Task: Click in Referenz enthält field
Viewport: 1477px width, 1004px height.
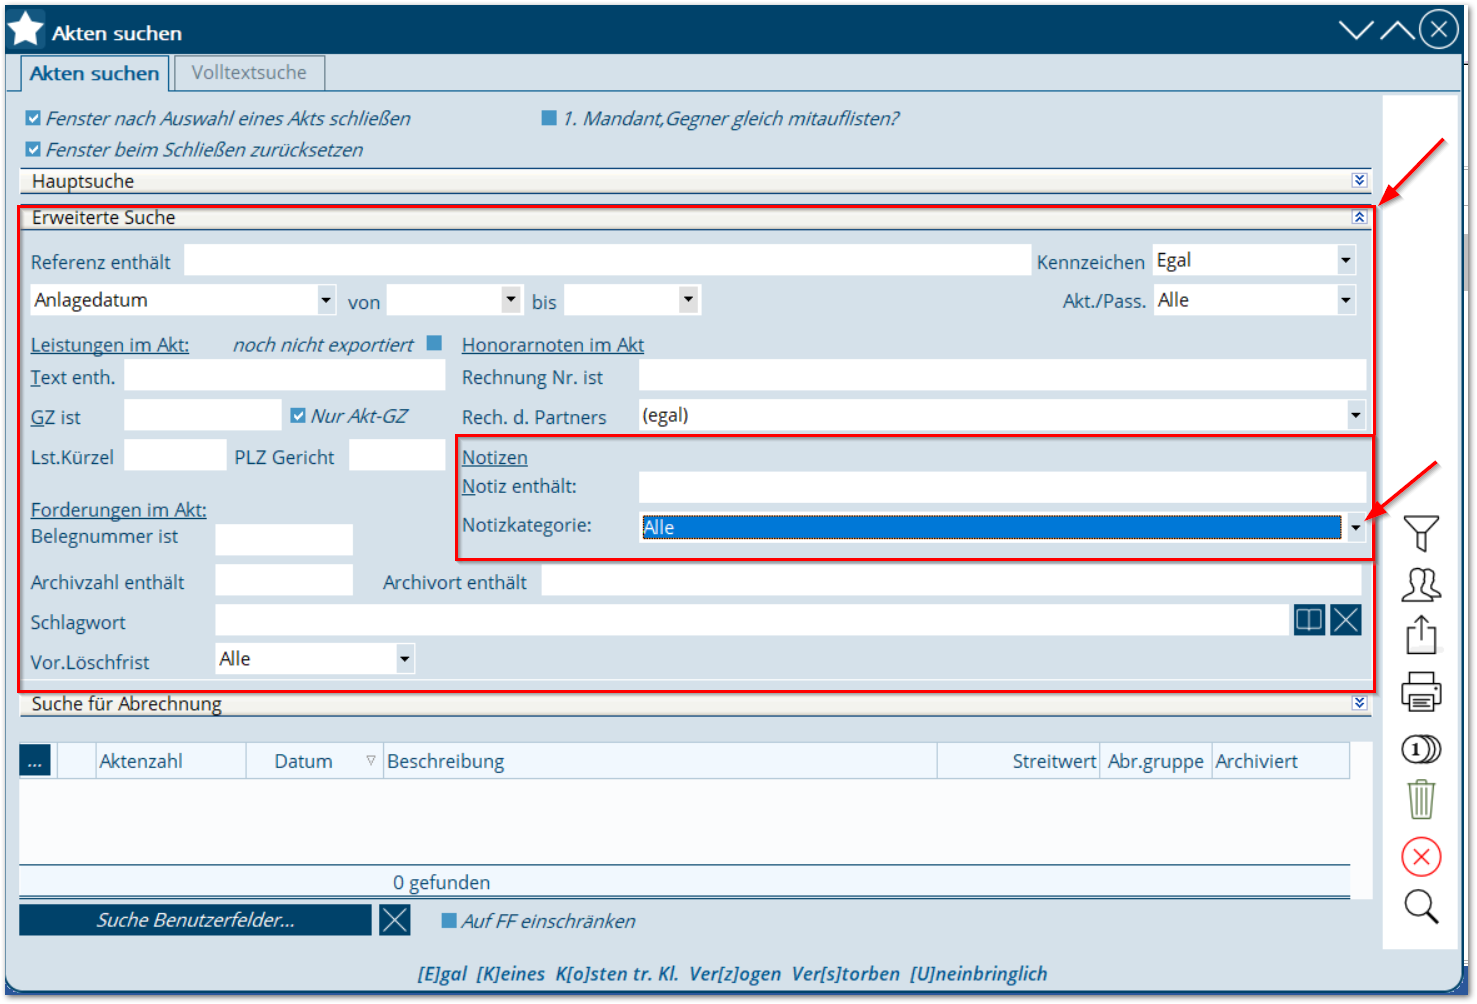Action: click(x=607, y=260)
